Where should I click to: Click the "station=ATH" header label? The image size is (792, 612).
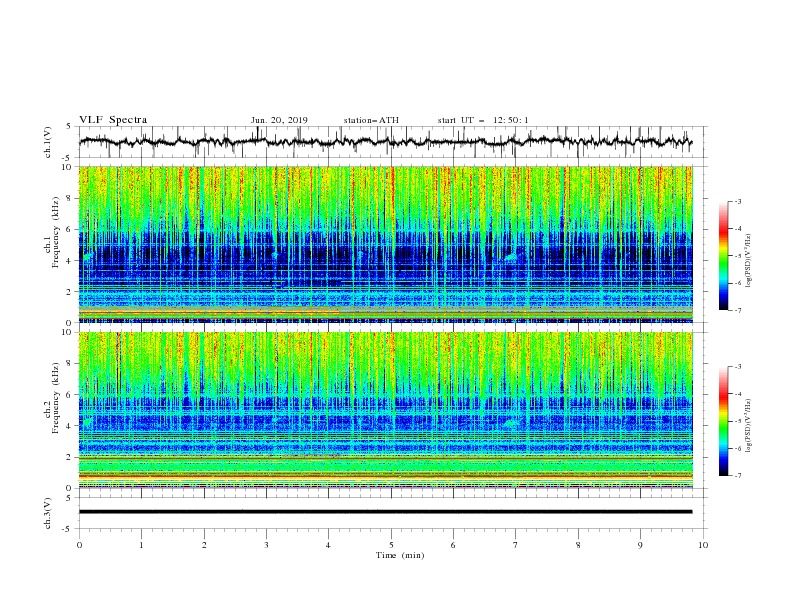pyautogui.click(x=371, y=120)
